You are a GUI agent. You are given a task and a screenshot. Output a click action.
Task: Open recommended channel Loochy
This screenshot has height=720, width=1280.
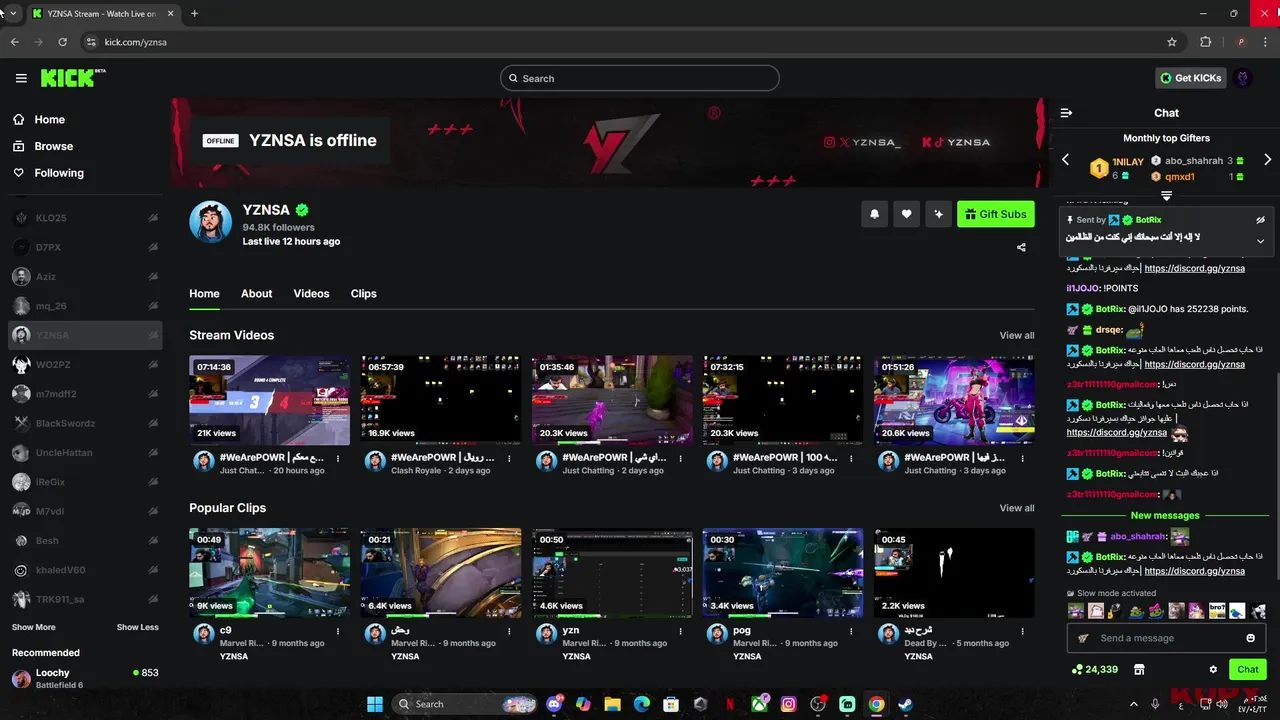coord(86,678)
